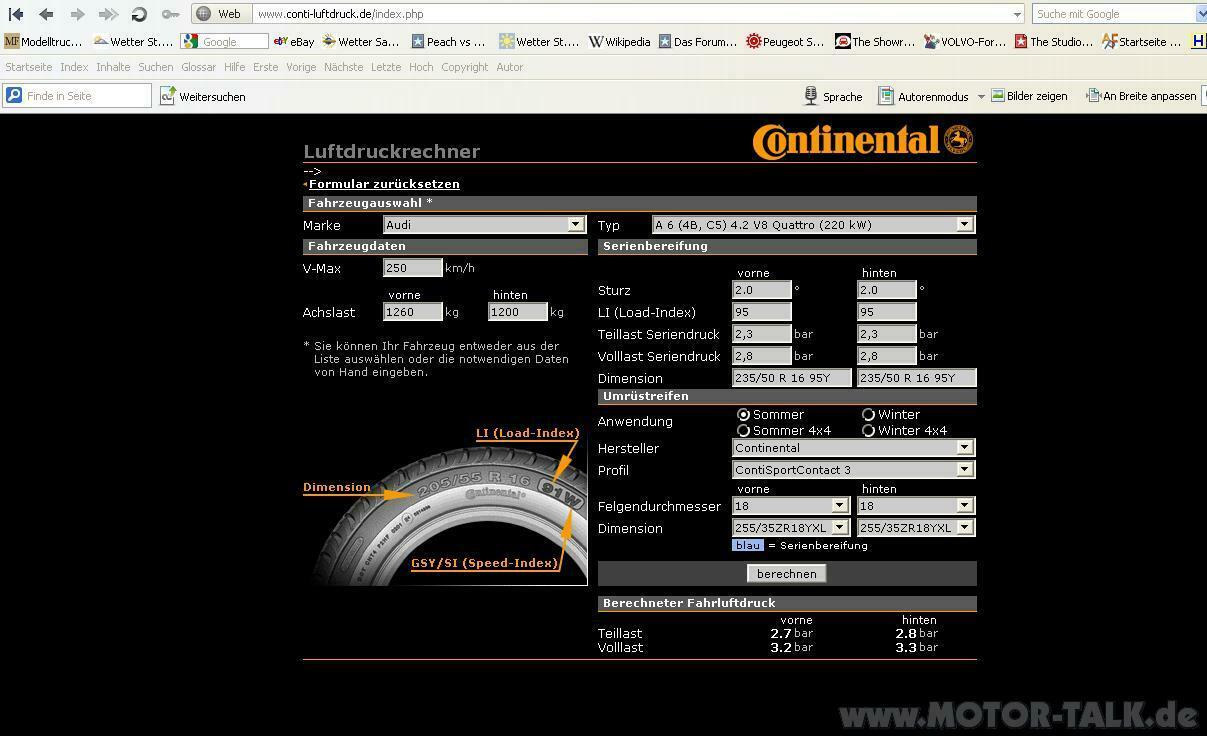
Task: Open the Profil dropdown ContiSportContact 3
Action: pos(853,469)
